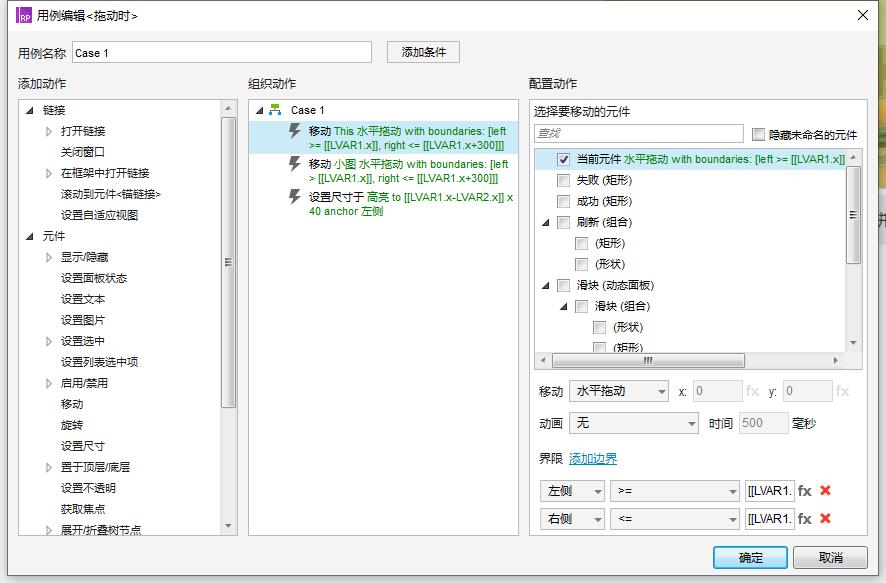The image size is (886, 583).
Task: Delete the 左侧 boundary with red X
Action: coord(825,491)
